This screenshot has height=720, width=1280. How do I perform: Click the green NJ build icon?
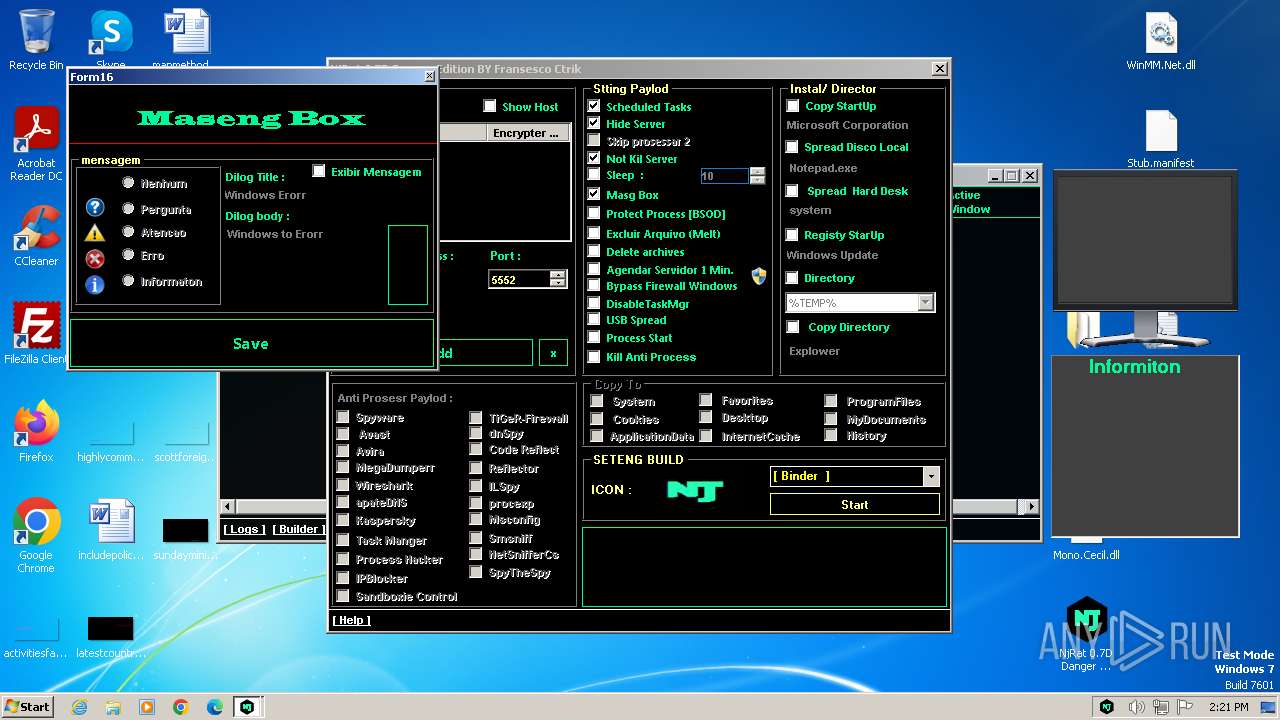tap(695, 490)
